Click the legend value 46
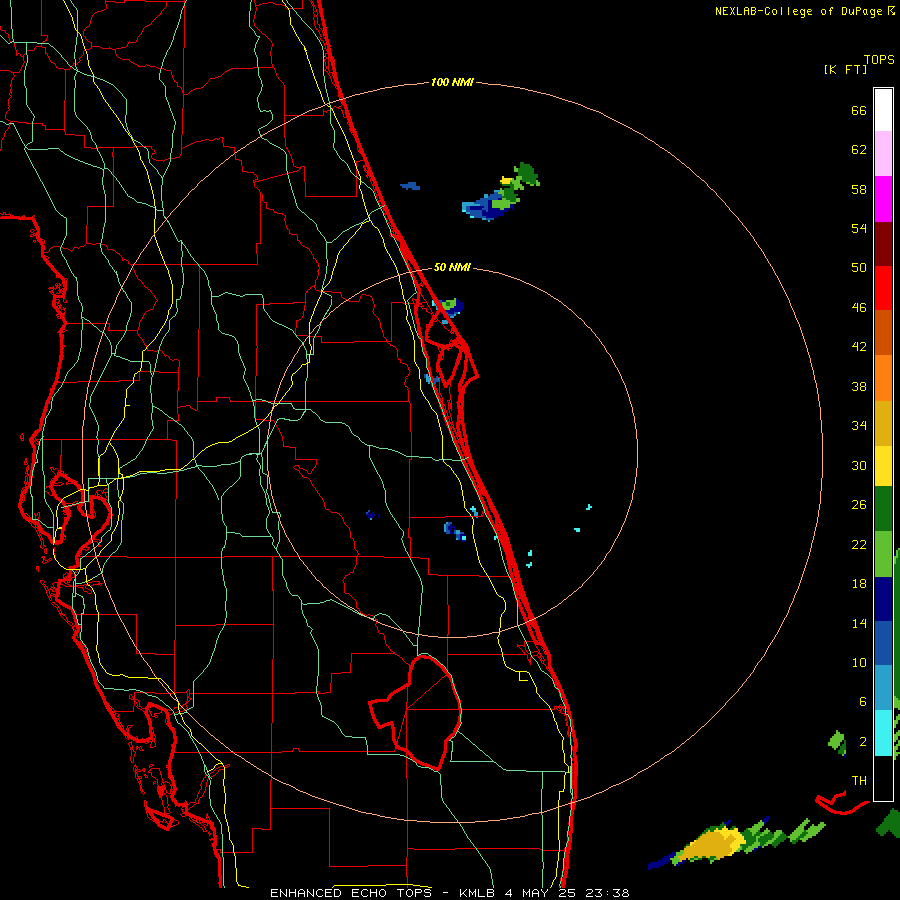This screenshot has width=900, height=900. [859, 308]
